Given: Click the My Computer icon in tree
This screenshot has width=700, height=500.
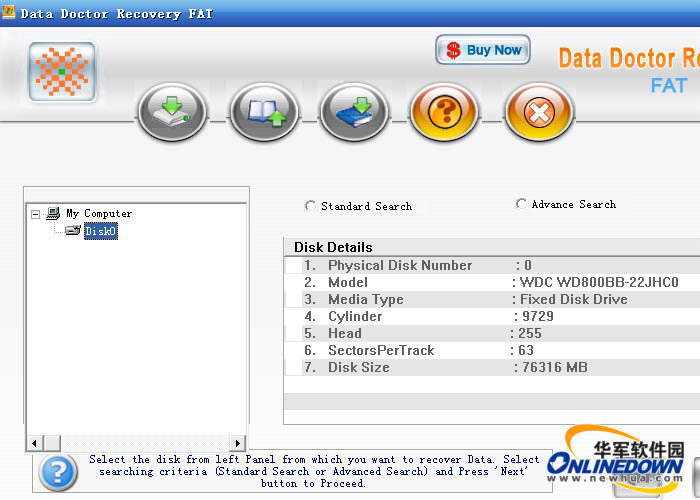Looking at the screenshot, I should 53,213.
